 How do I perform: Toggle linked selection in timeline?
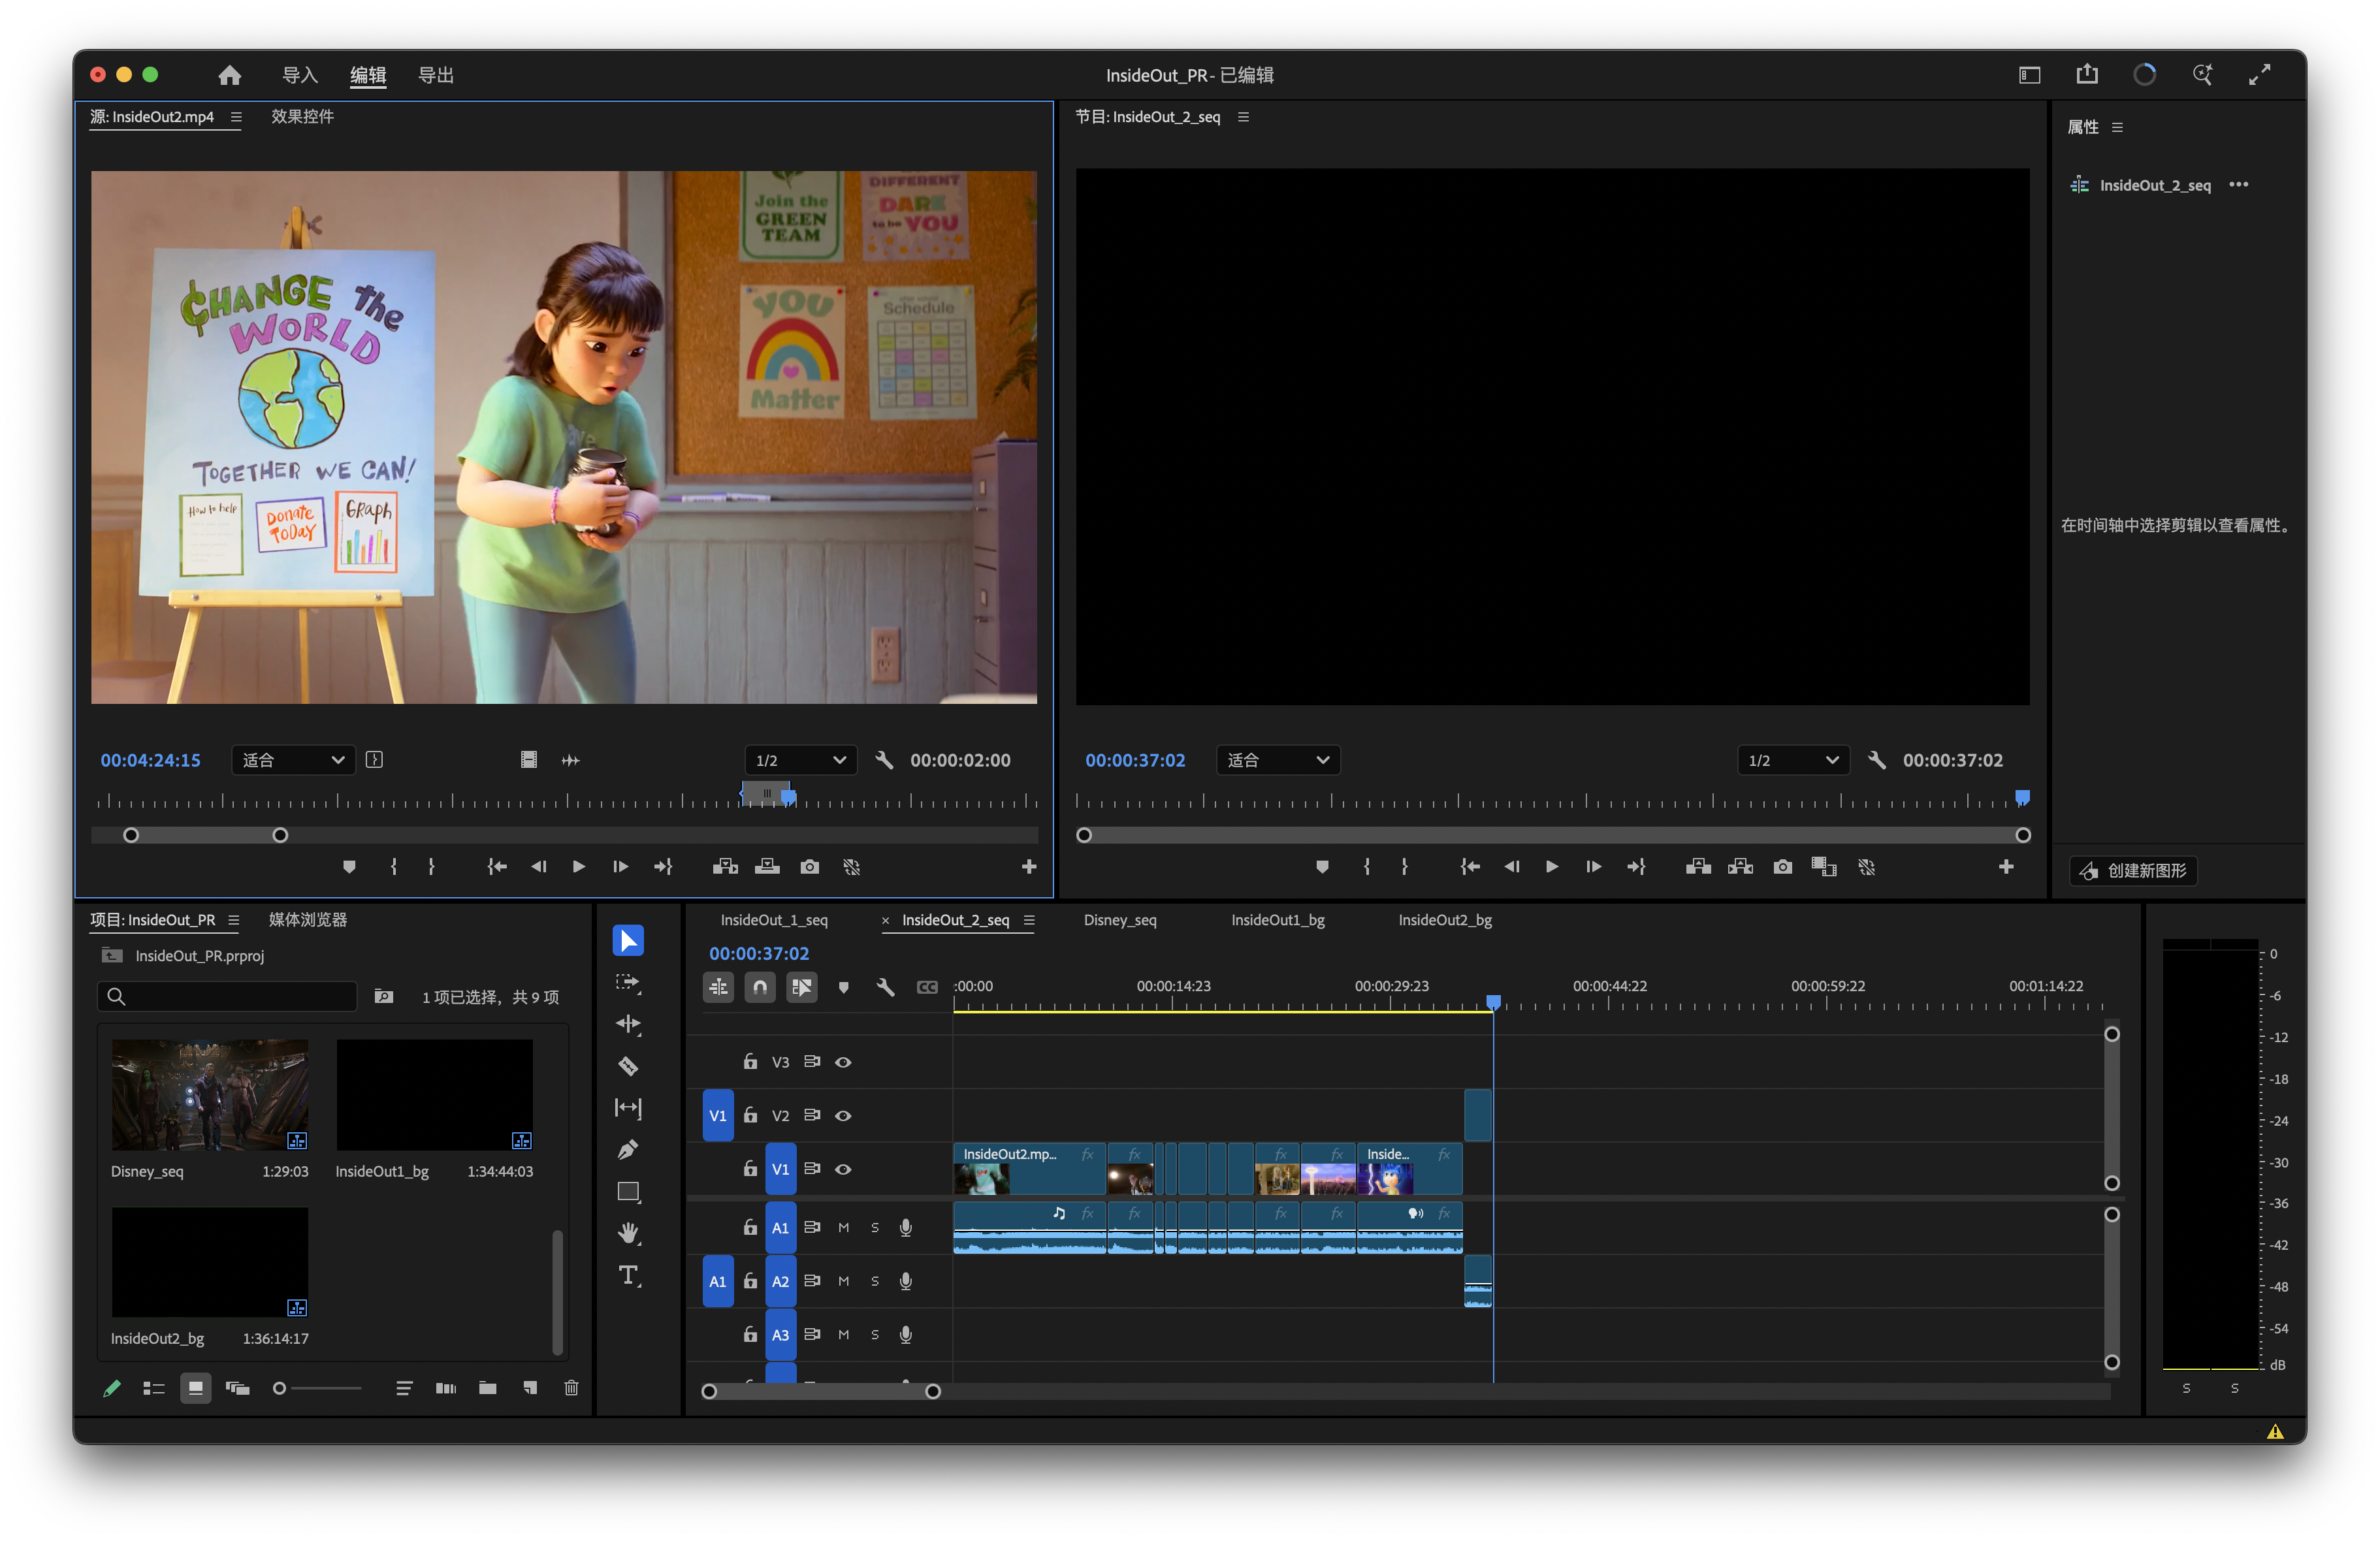point(802,988)
